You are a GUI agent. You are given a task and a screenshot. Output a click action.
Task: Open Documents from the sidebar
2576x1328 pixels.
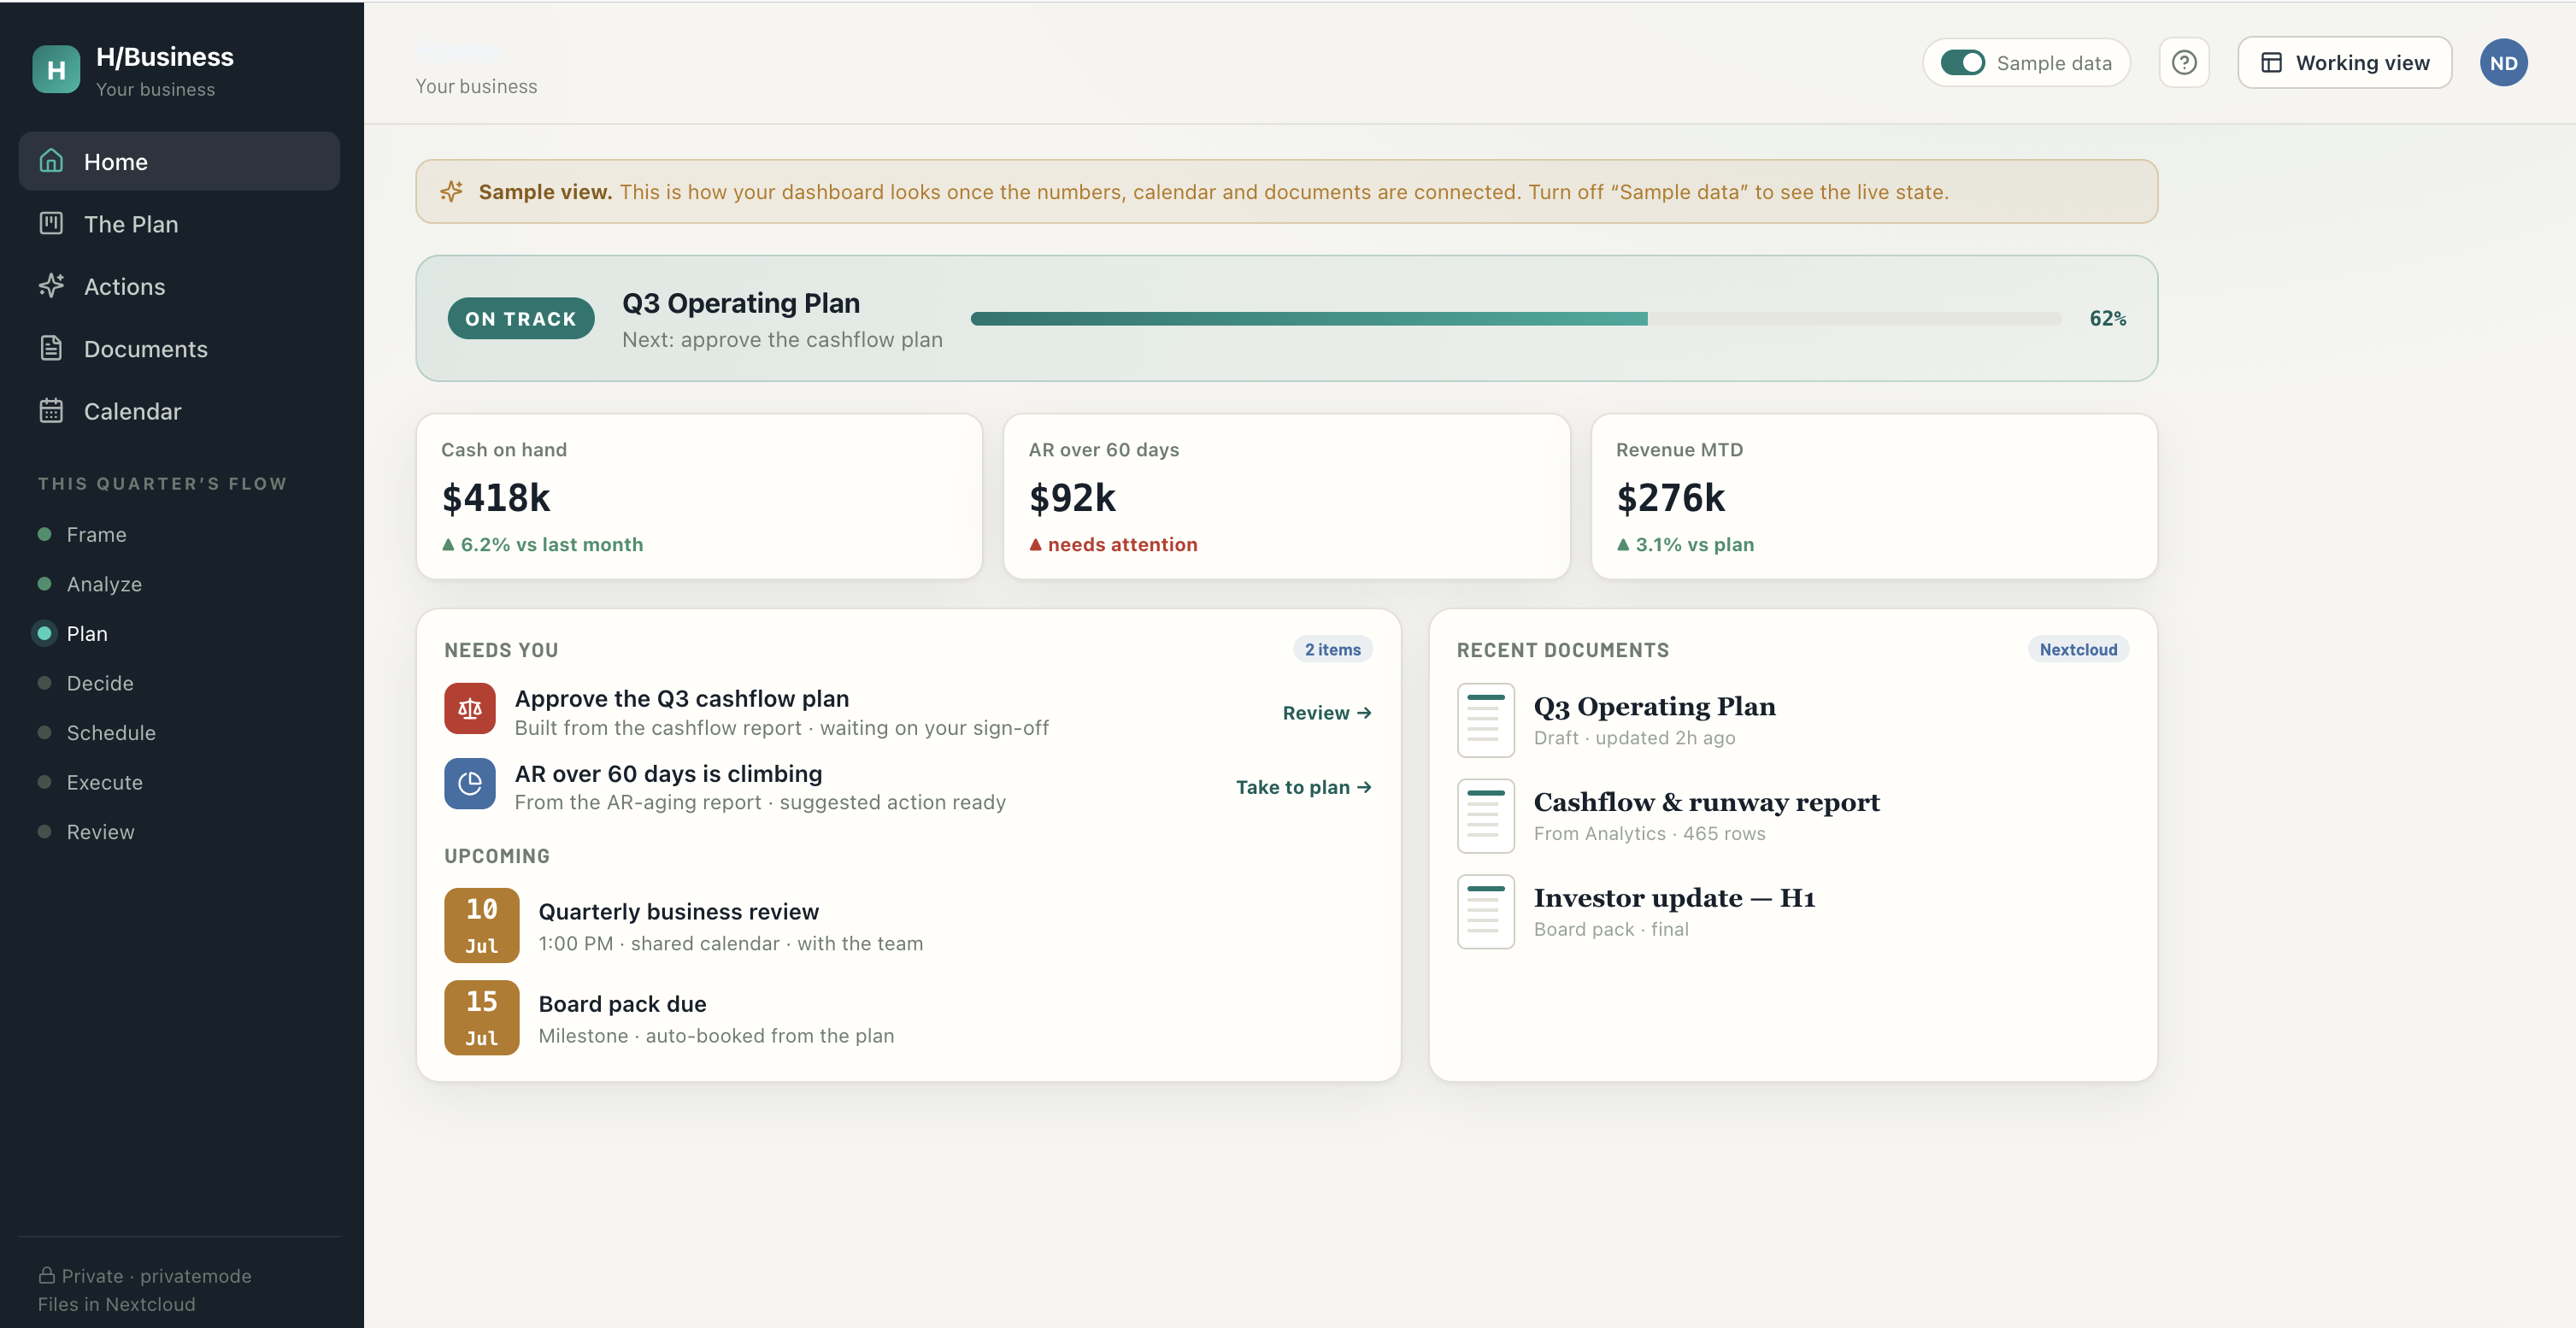coord(179,349)
